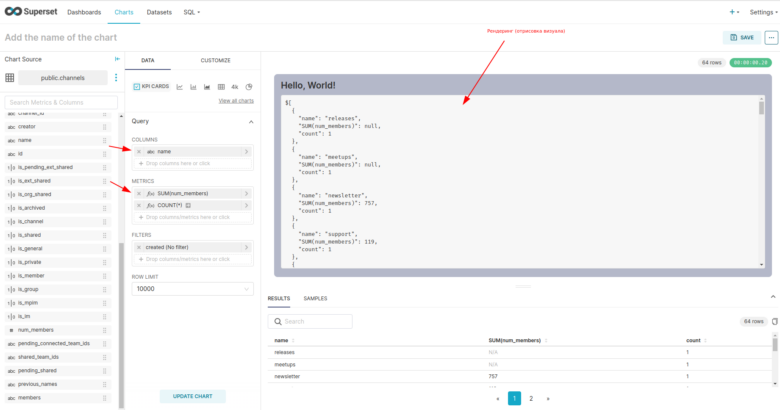Remove the SUM(num_members) metric with its X

tap(139, 194)
